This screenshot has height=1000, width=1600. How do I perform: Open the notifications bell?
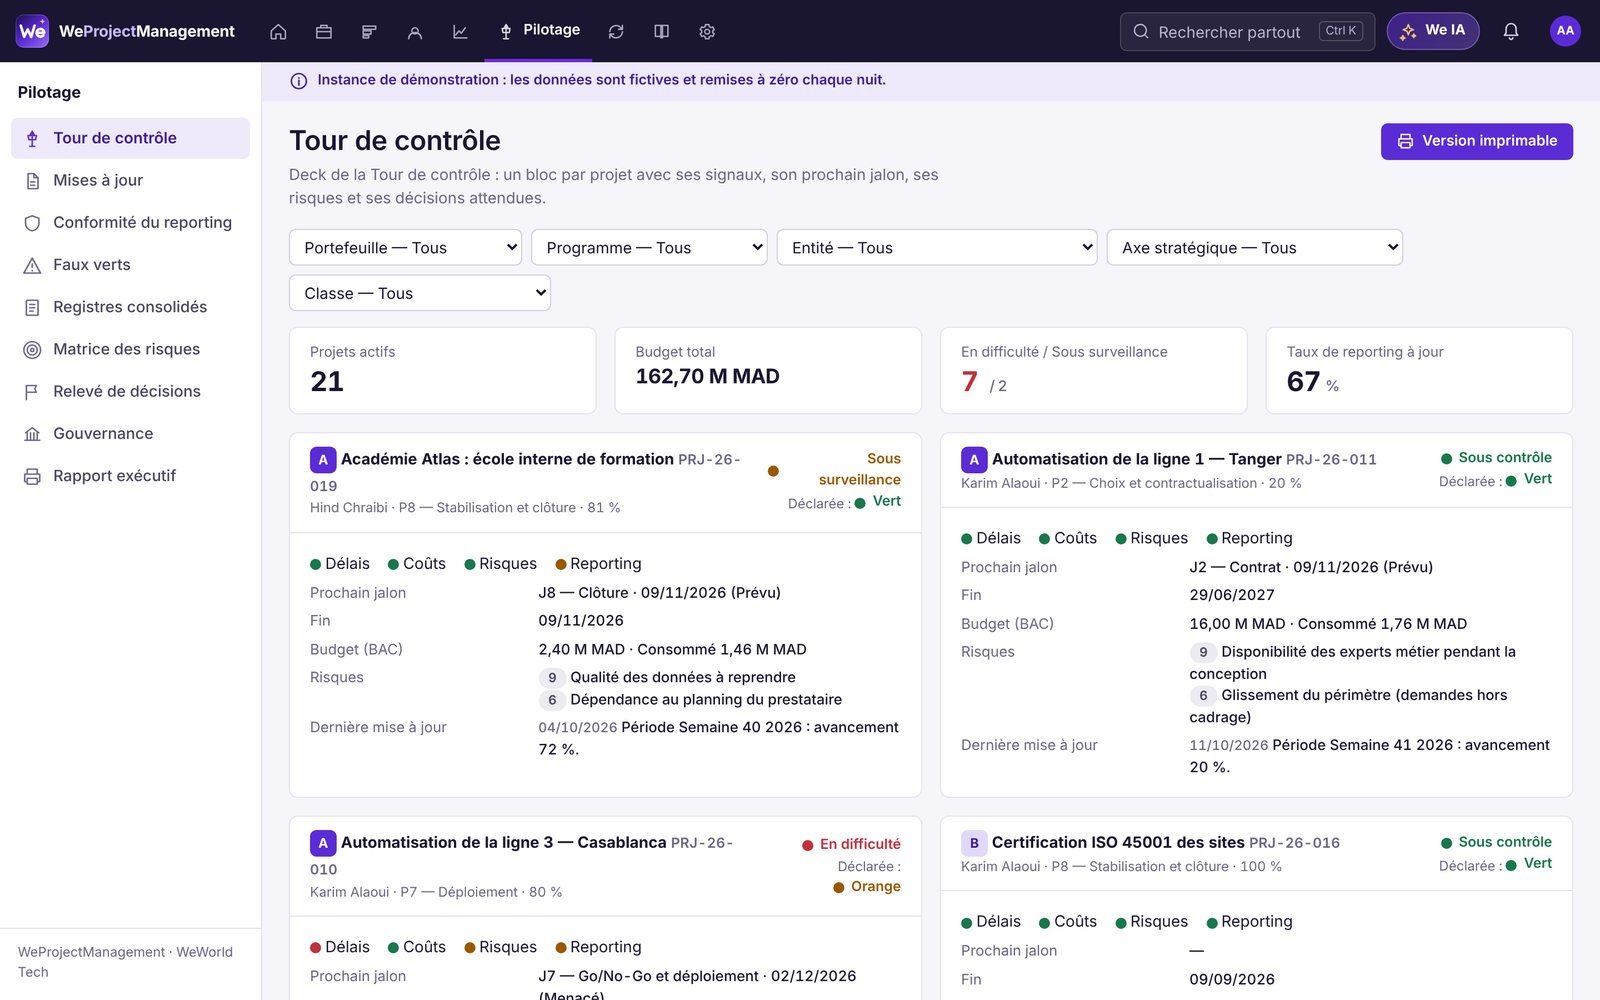click(1511, 31)
